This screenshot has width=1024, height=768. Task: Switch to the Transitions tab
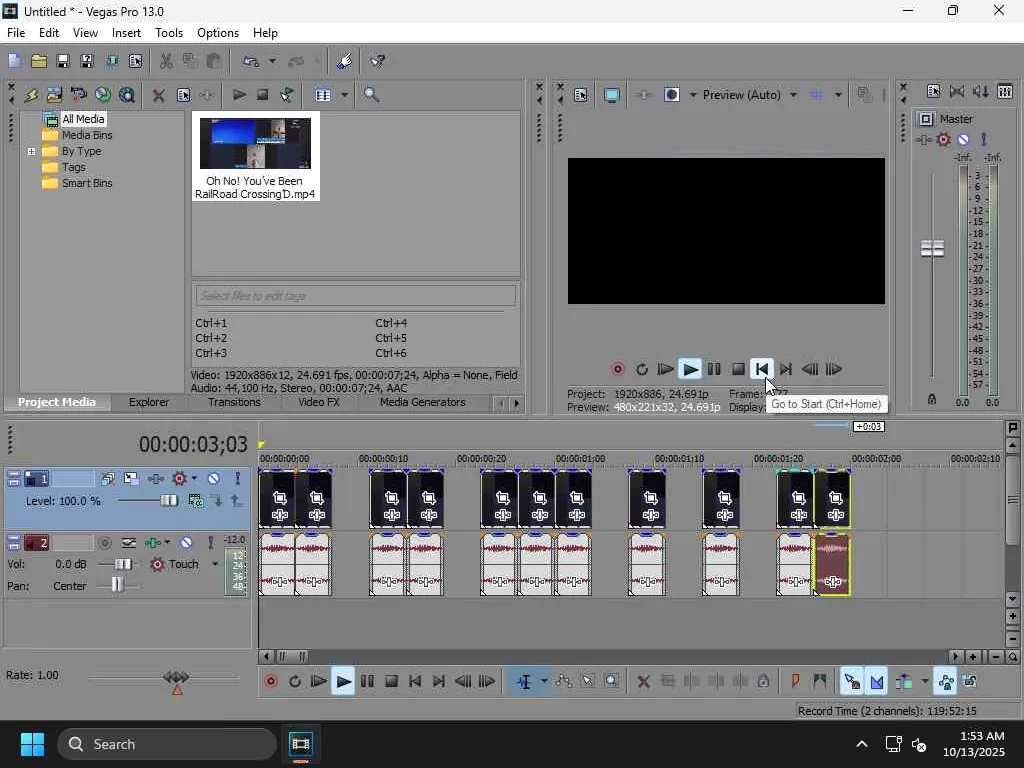[x=234, y=402]
